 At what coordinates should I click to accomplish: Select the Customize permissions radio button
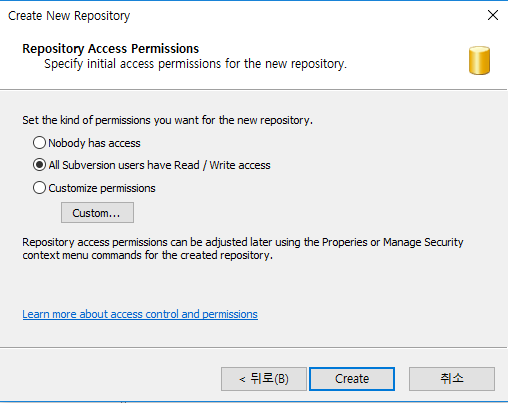pyautogui.click(x=39, y=188)
